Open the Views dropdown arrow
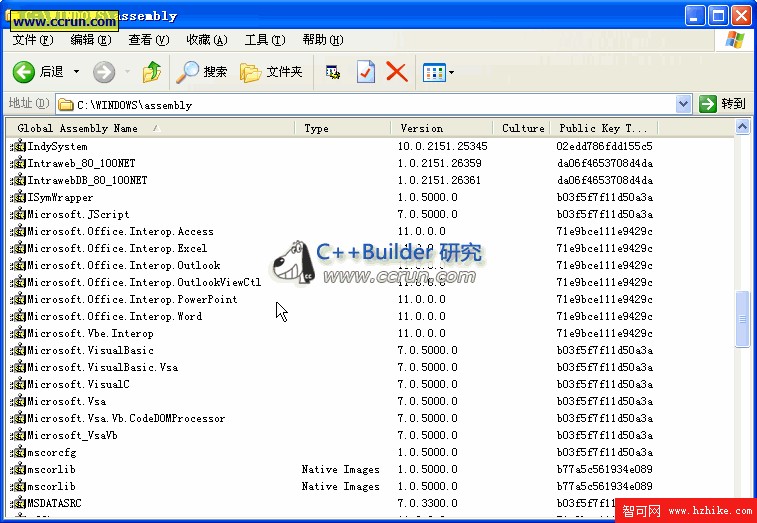Viewport: 757px width, 523px height. [451, 73]
